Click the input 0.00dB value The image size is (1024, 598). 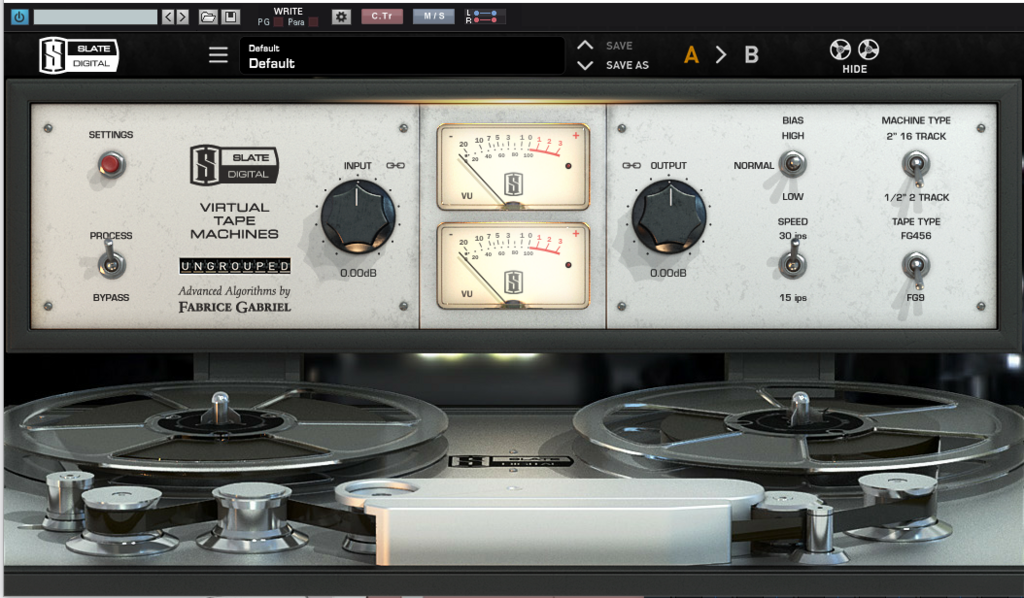[358, 273]
